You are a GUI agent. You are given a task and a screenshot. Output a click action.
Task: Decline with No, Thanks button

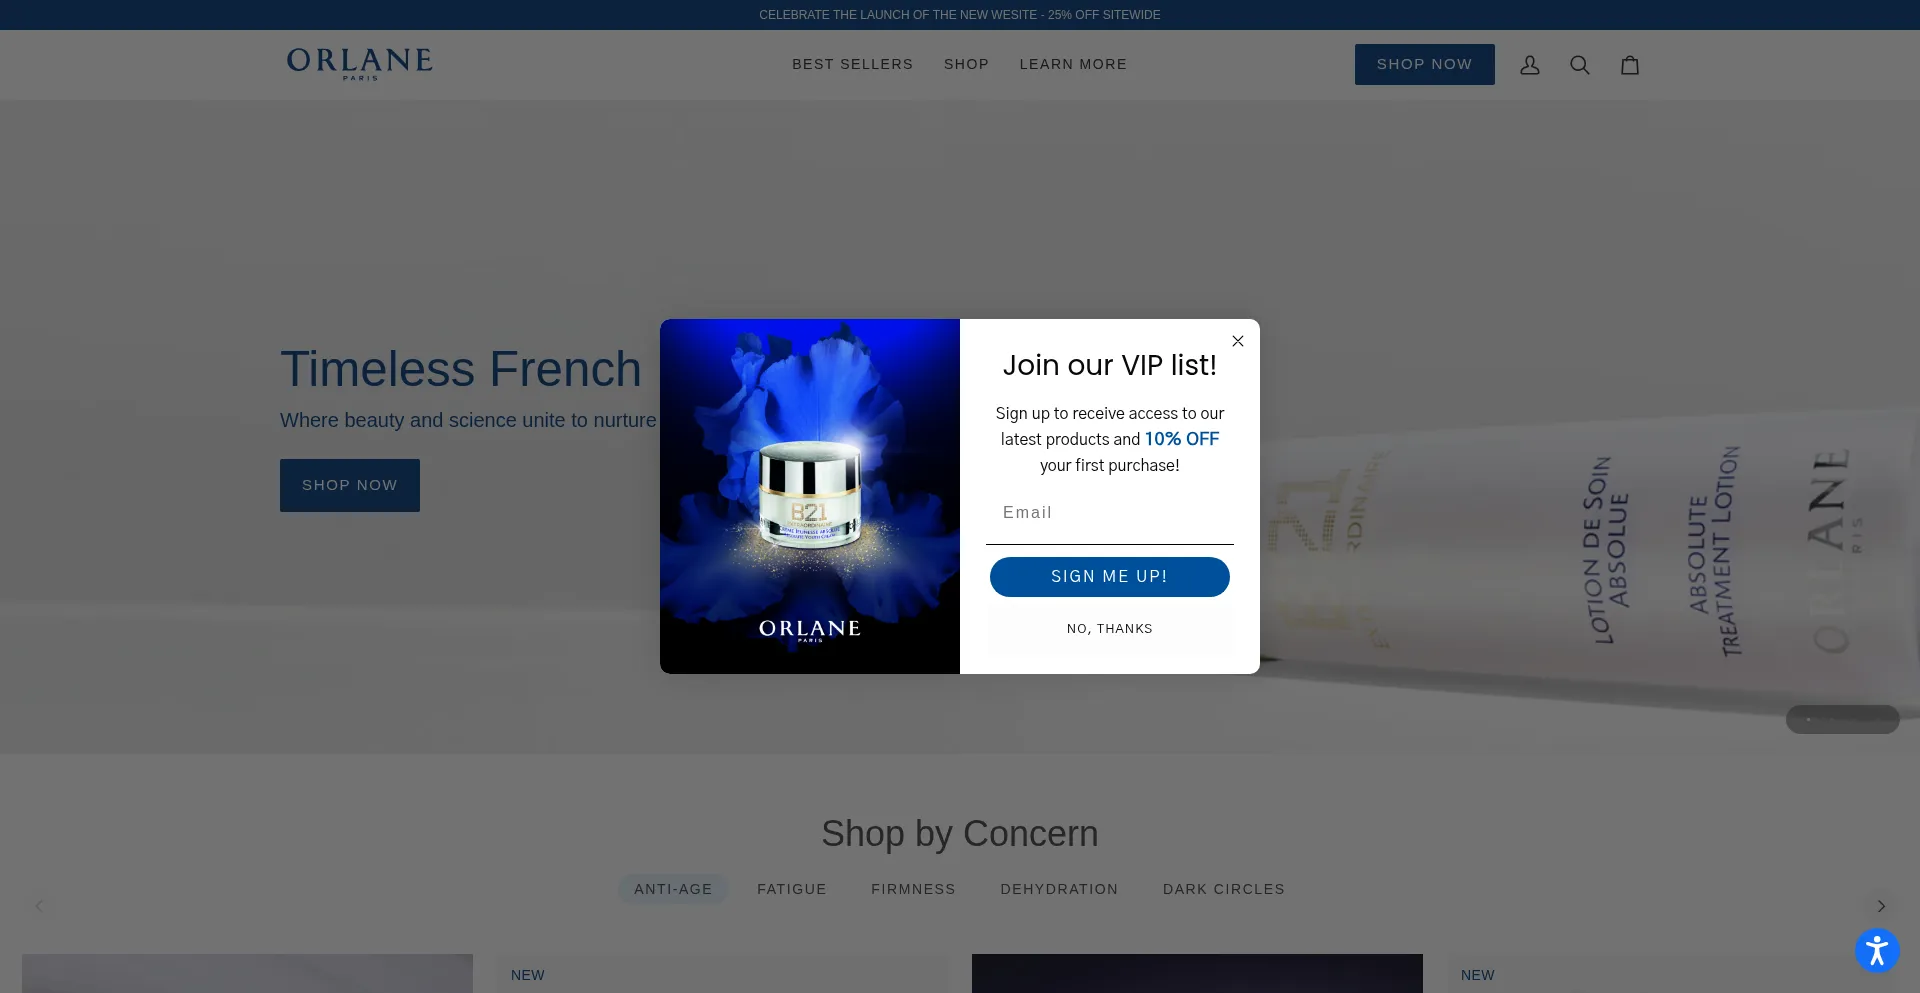[x=1110, y=629]
